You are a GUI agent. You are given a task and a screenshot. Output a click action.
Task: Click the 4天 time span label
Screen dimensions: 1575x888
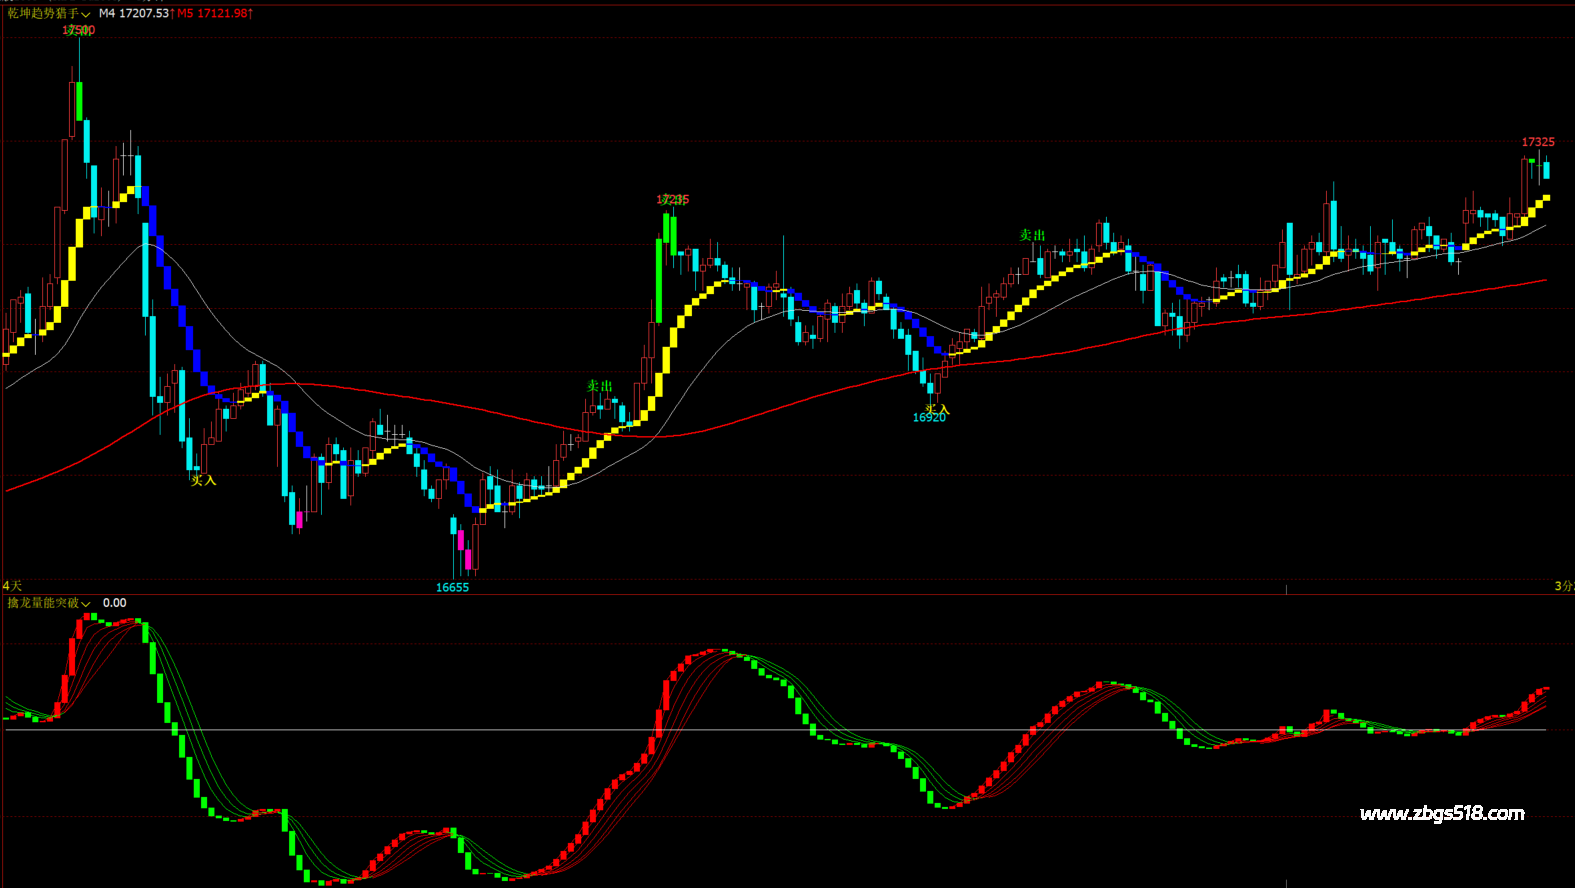coord(12,586)
